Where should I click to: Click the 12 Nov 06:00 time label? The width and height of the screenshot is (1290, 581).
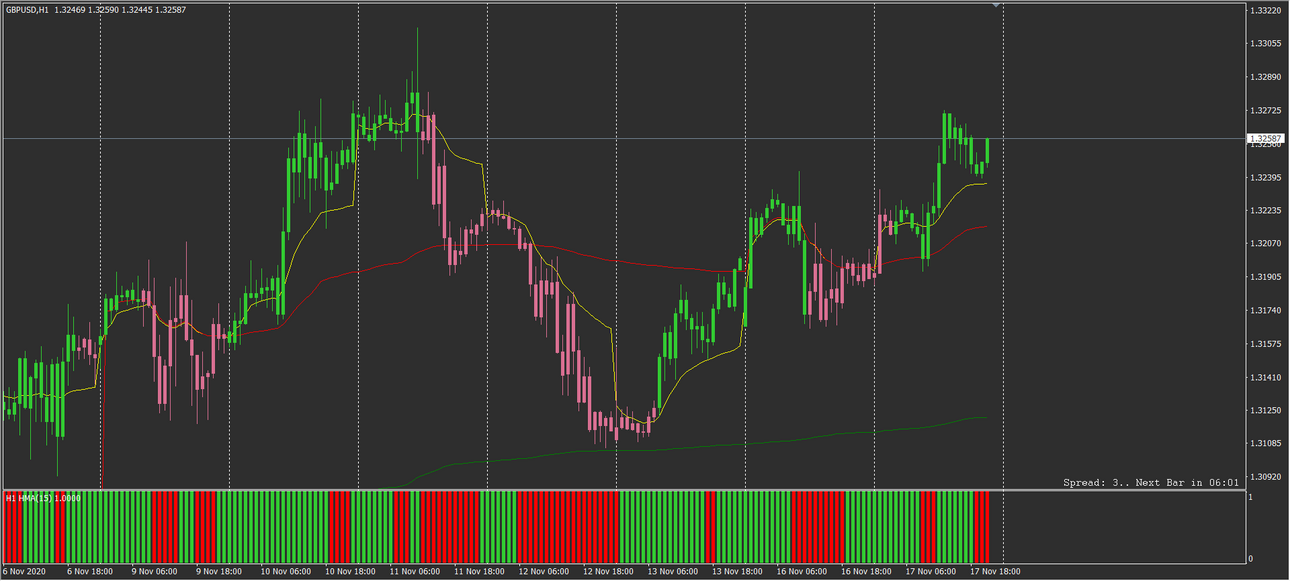pos(543,572)
